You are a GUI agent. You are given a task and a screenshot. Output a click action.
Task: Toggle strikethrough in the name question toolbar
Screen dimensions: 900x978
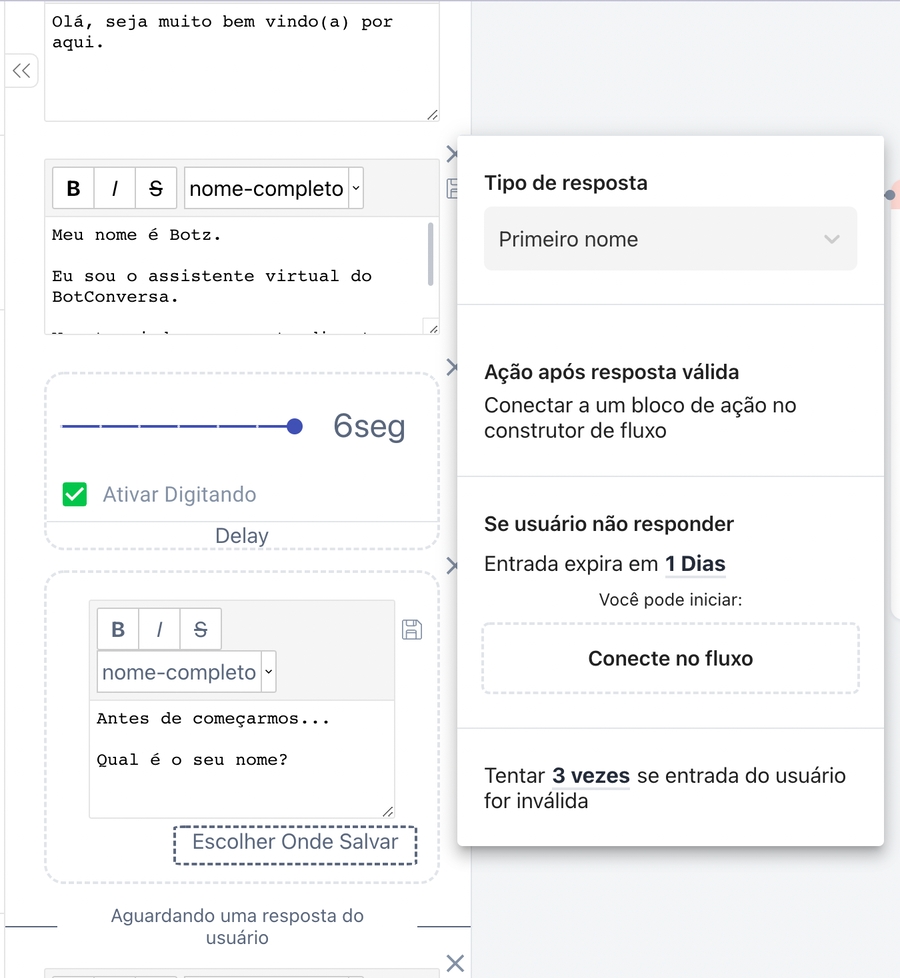point(200,629)
